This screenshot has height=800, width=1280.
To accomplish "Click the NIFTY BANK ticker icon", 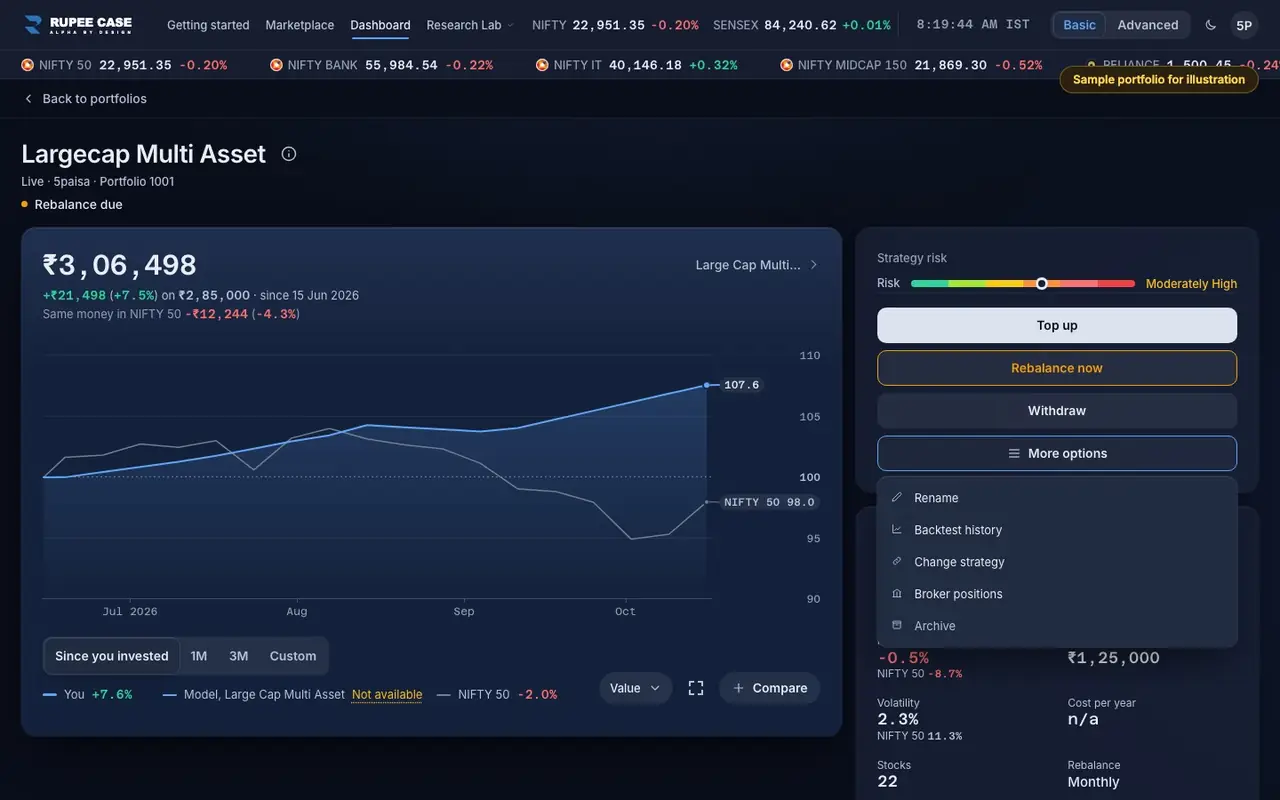I will pyautogui.click(x=276, y=65).
